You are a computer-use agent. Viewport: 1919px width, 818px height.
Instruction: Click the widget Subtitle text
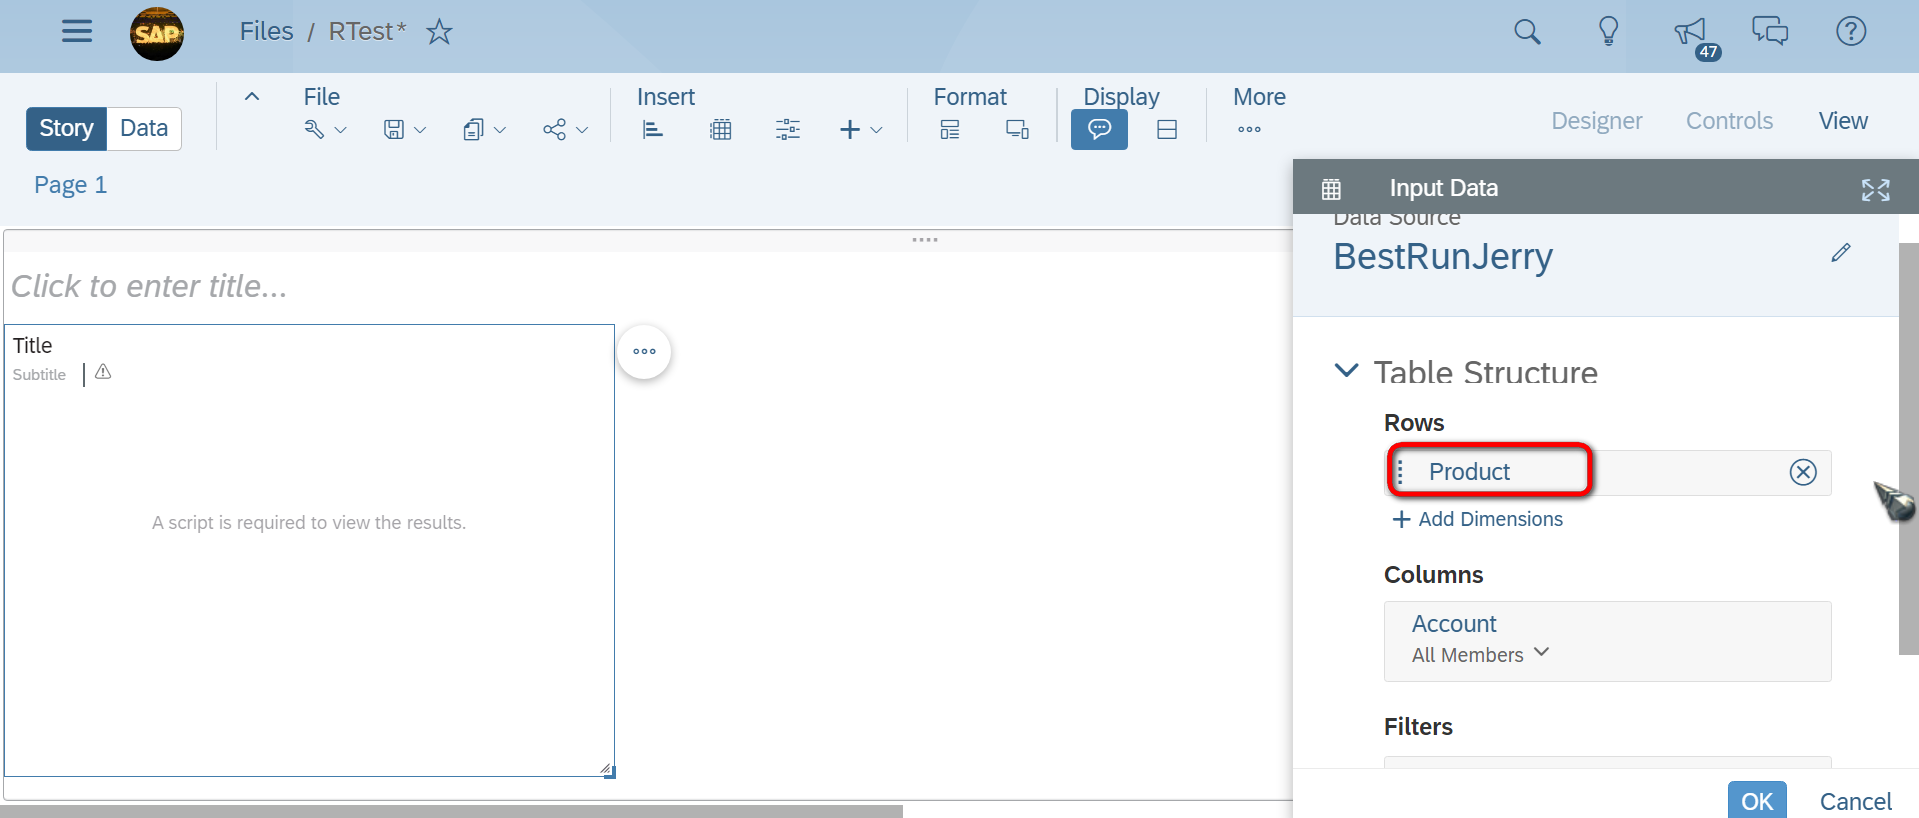click(39, 375)
